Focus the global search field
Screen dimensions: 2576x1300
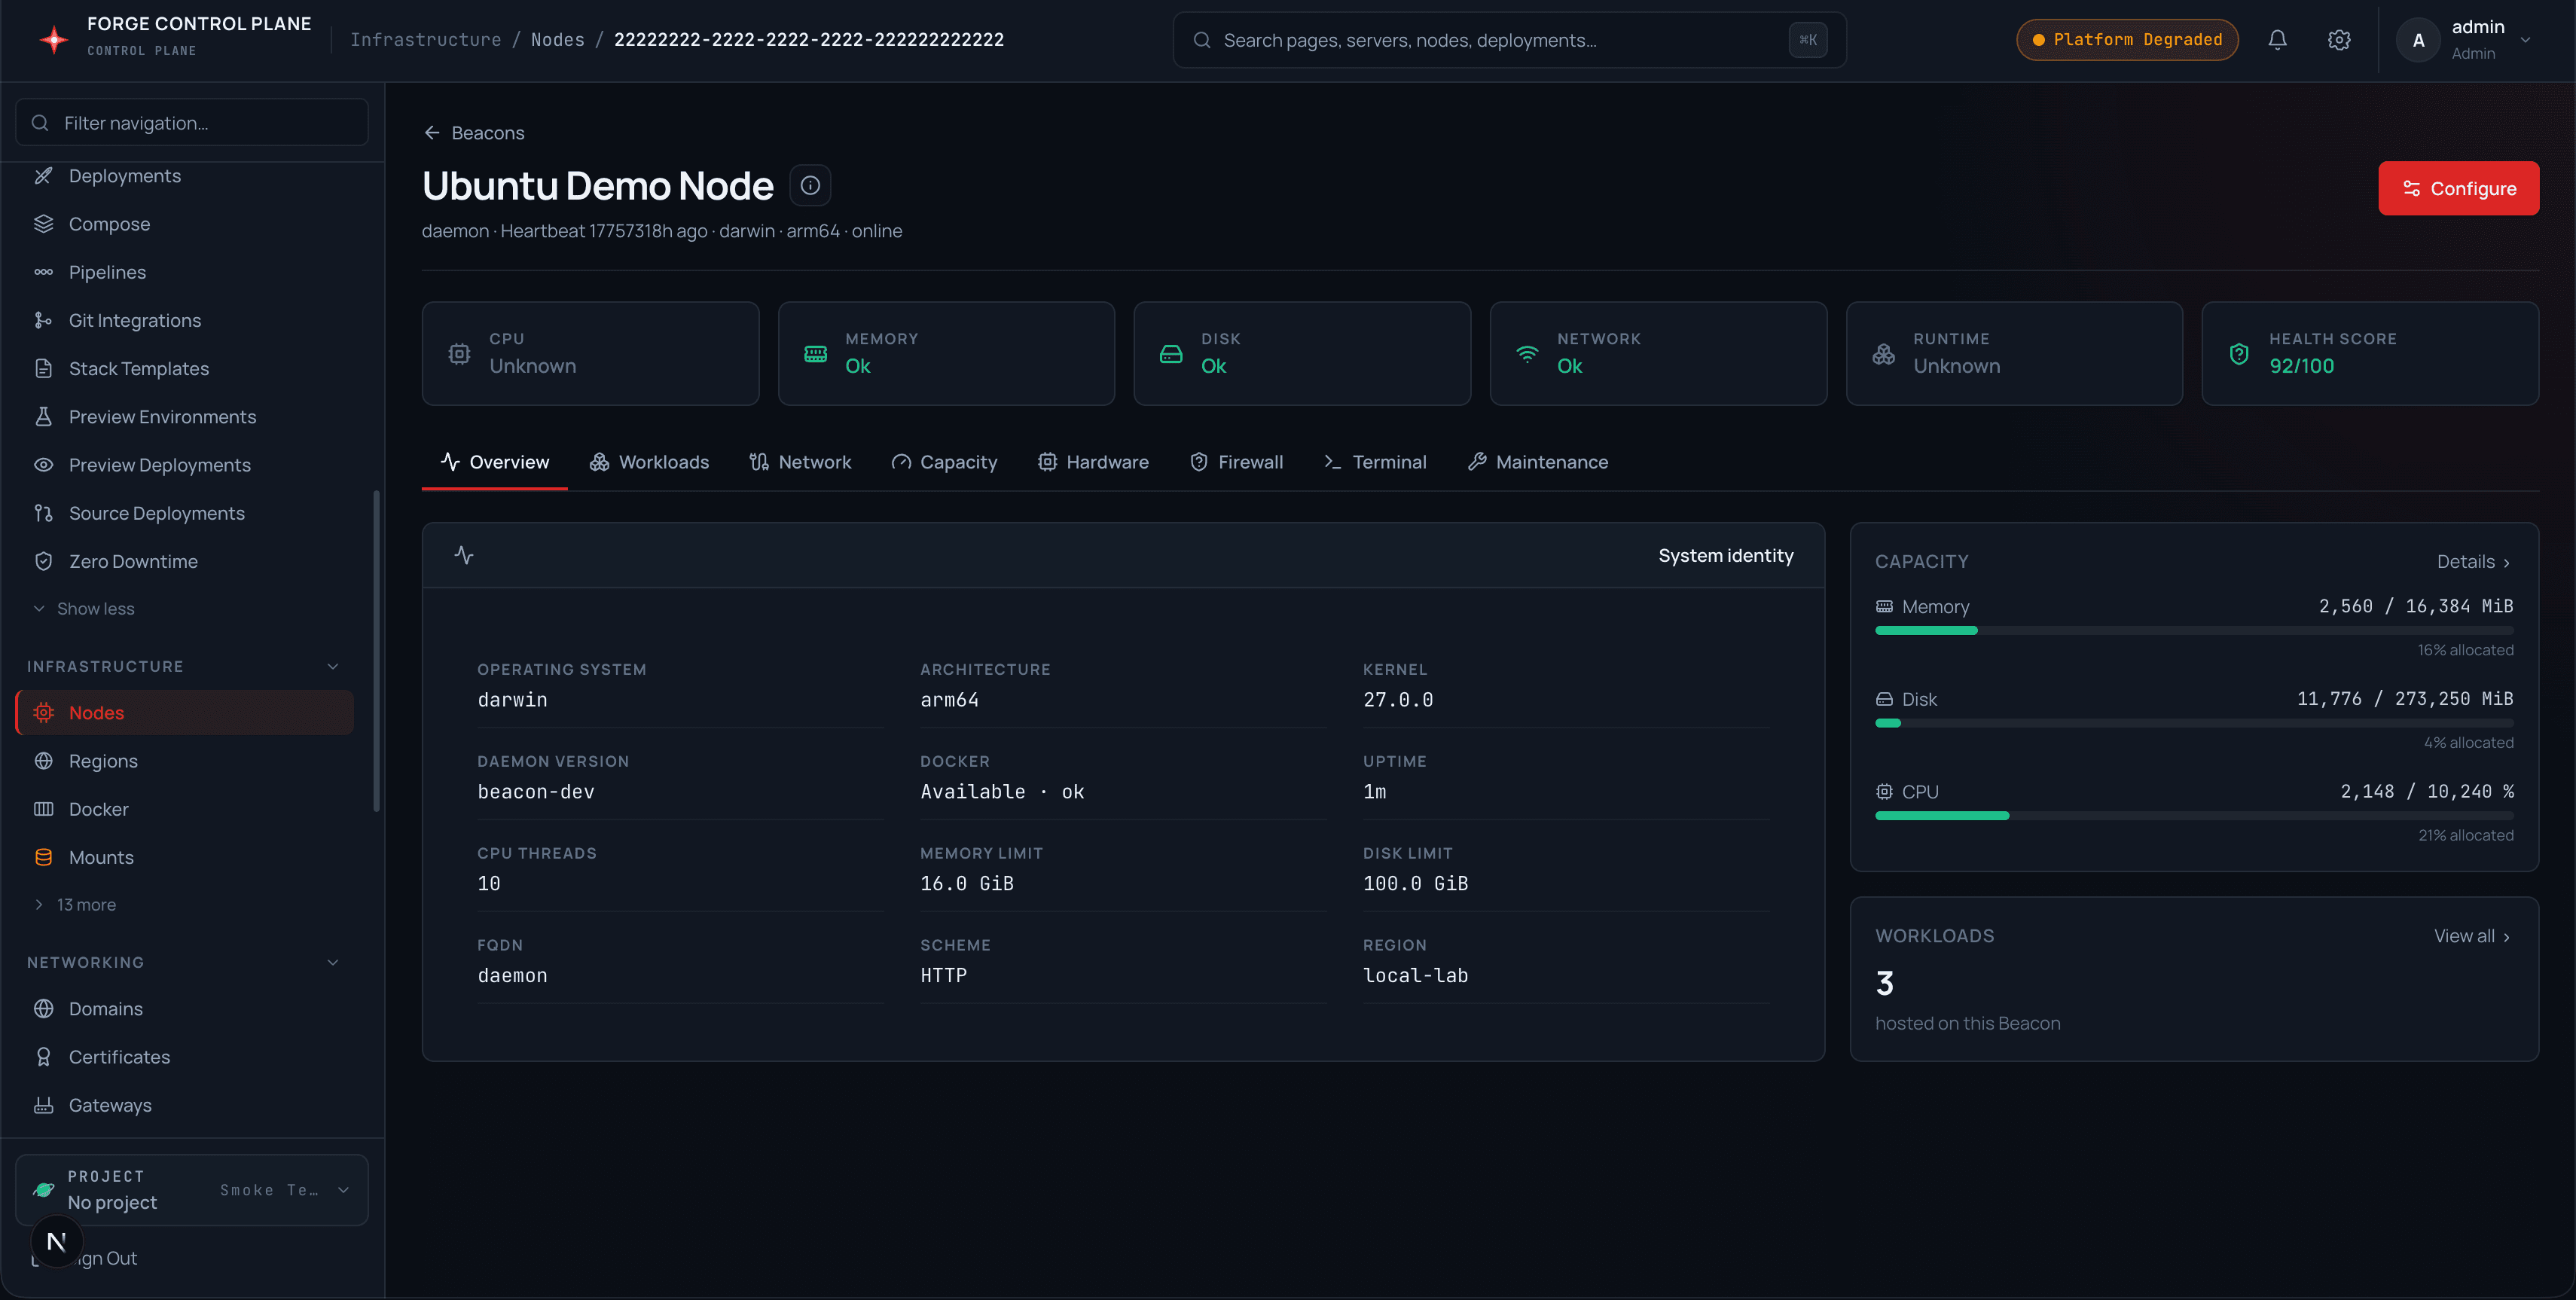click(1509, 40)
